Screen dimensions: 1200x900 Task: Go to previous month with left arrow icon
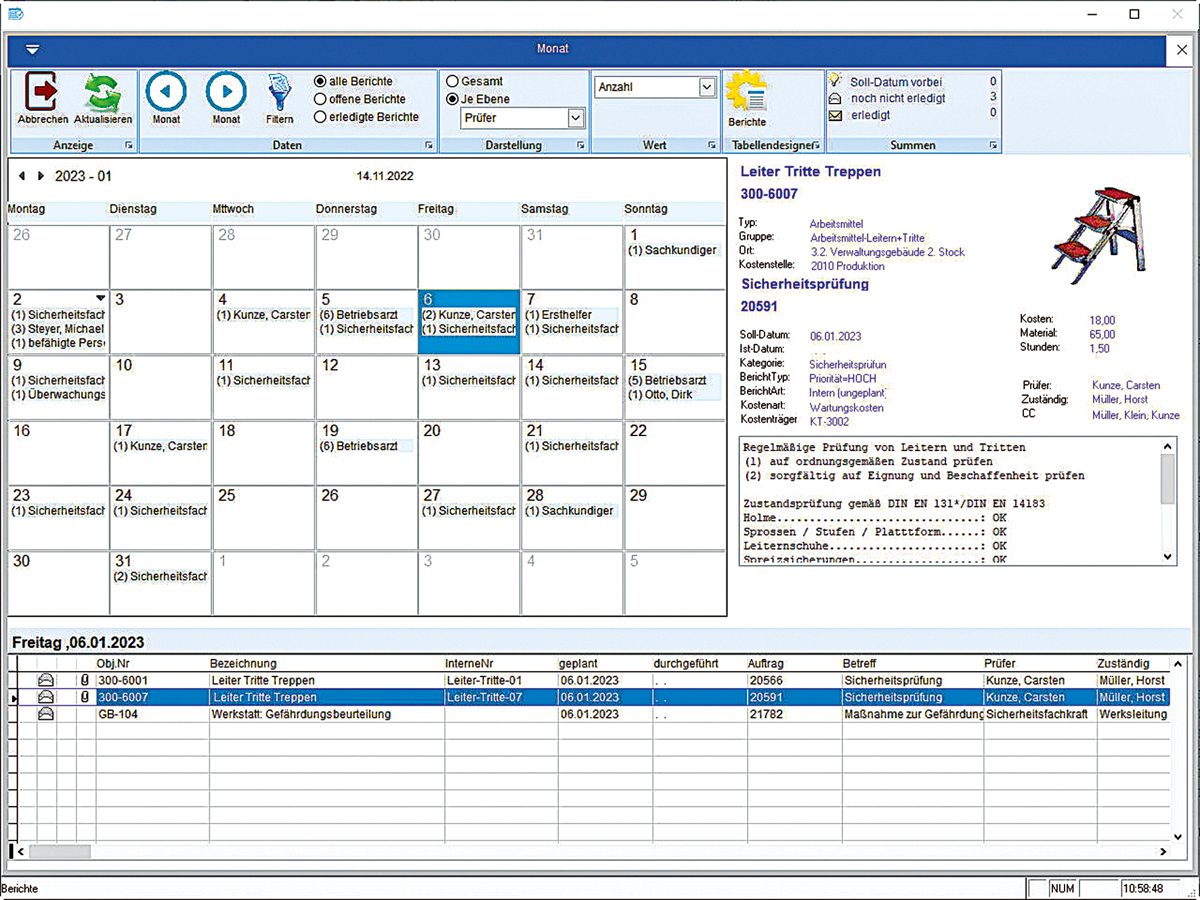(166, 92)
